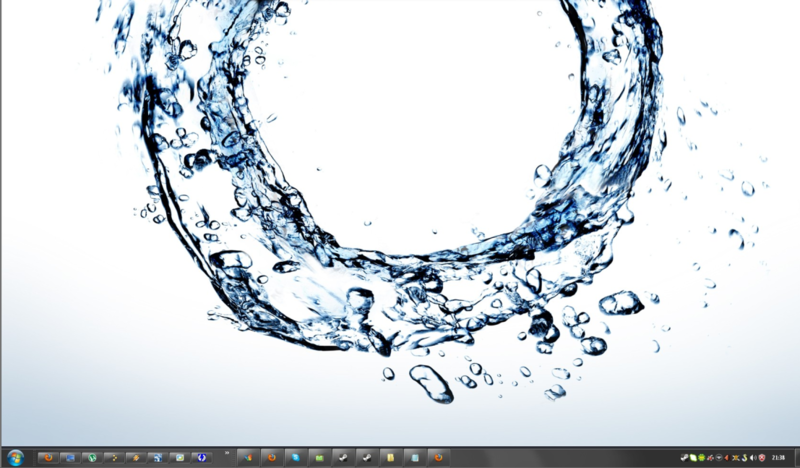This screenshot has height=468, width=800.
Task: Click the white S icon in system tray
Action: [x=744, y=457]
